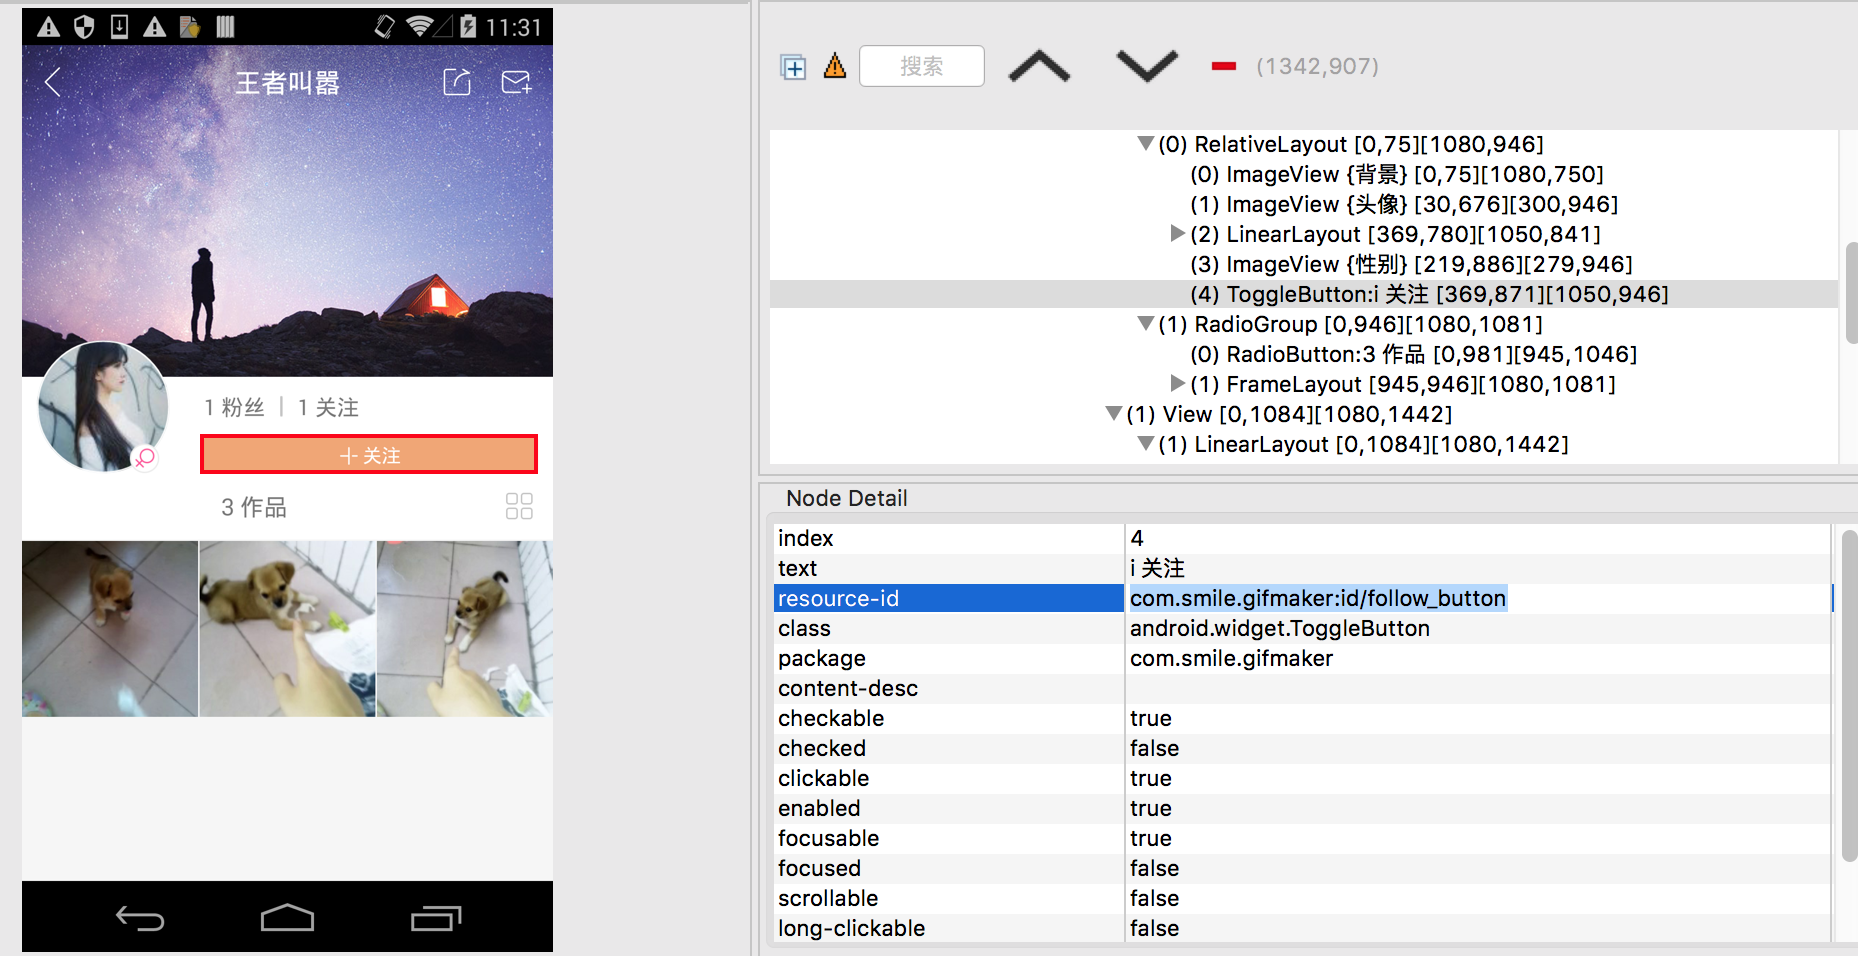This screenshot has height=956, width=1858.
Task: Click the down chevron next-result arrow
Action: pyautogui.click(x=1146, y=66)
